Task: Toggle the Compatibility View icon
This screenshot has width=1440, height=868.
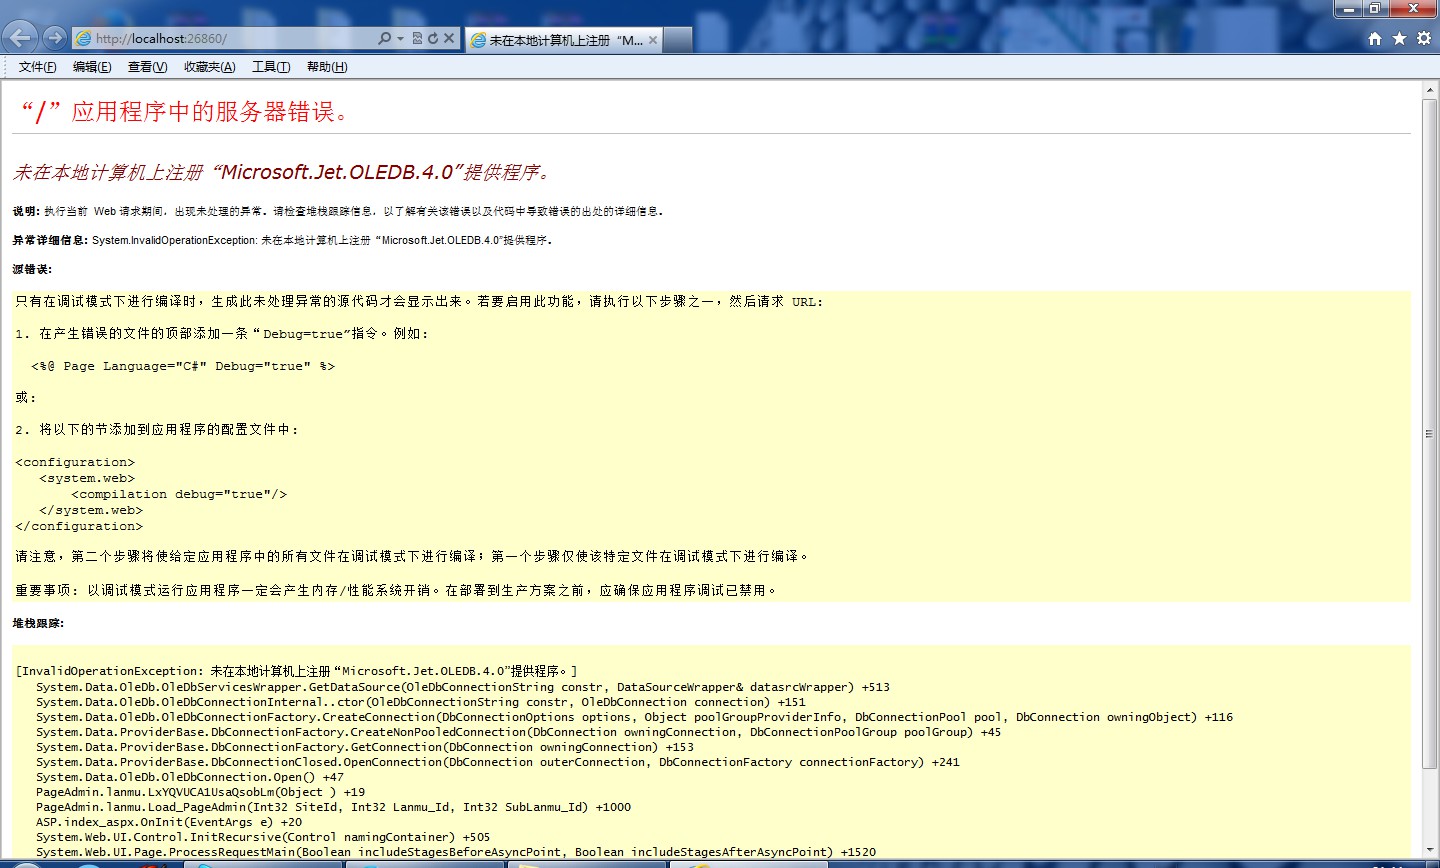Action: pos(417,38)
